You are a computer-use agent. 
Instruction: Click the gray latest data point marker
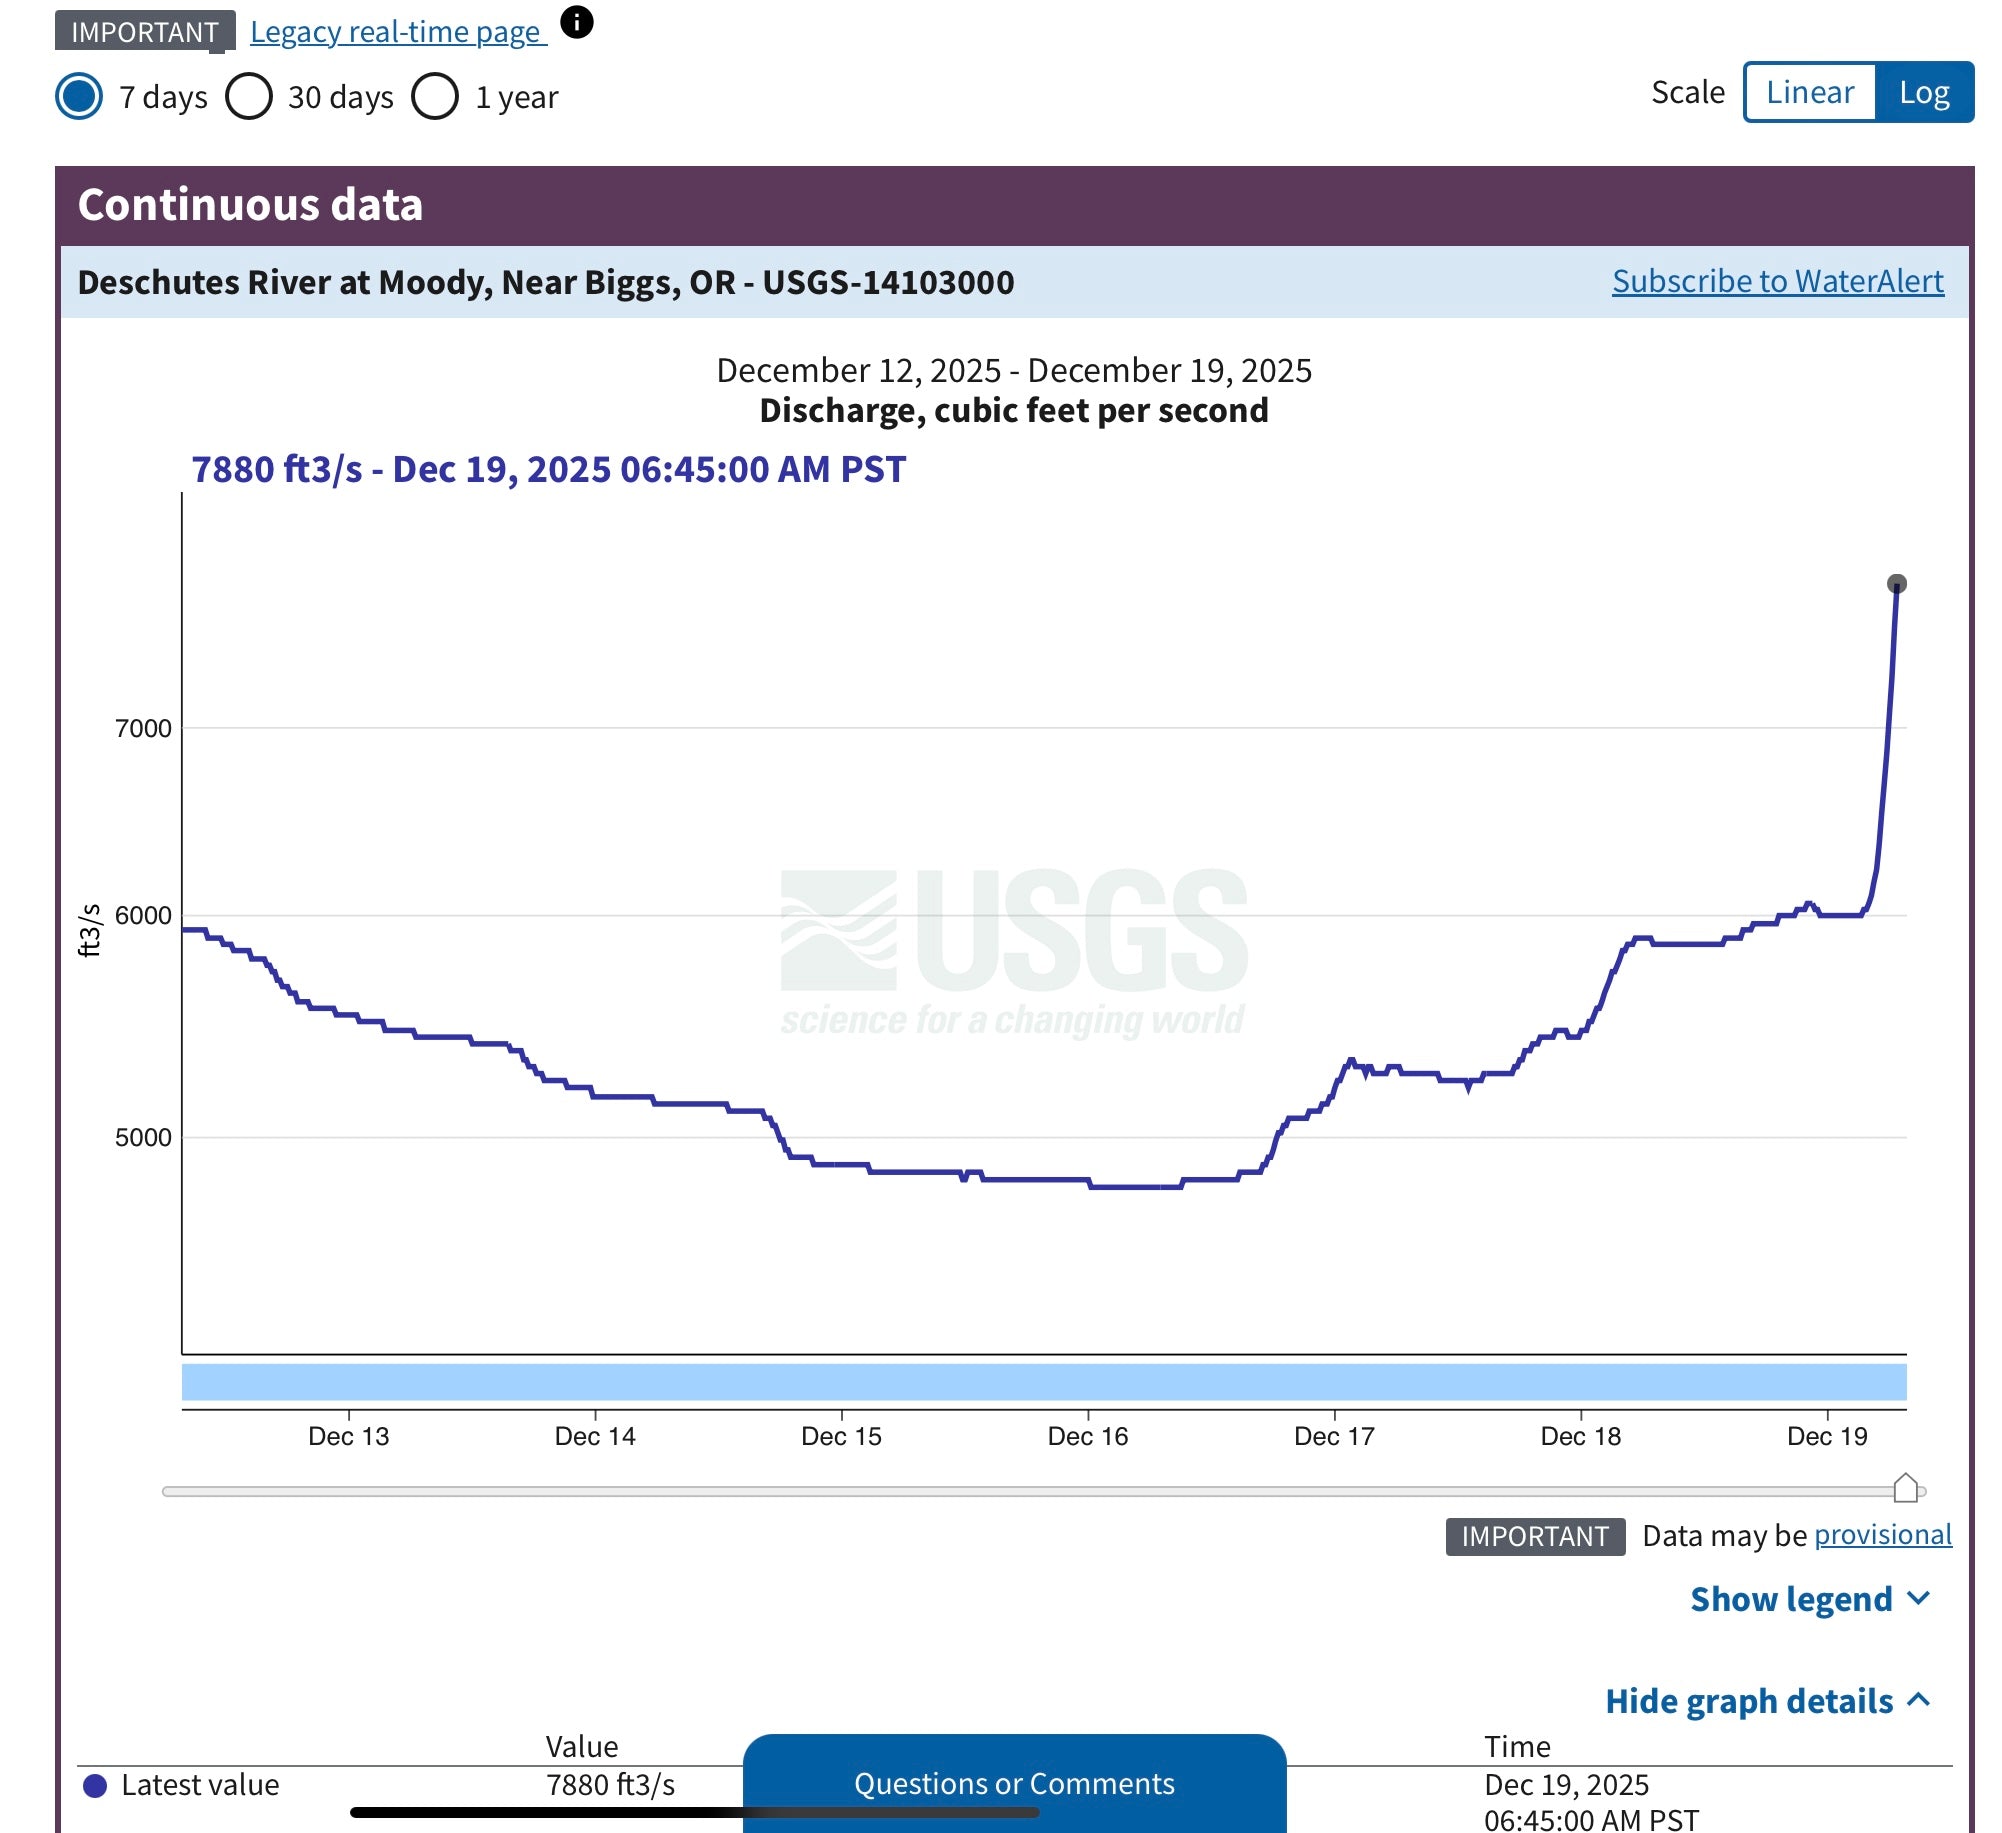click(x=1896, y=584)
